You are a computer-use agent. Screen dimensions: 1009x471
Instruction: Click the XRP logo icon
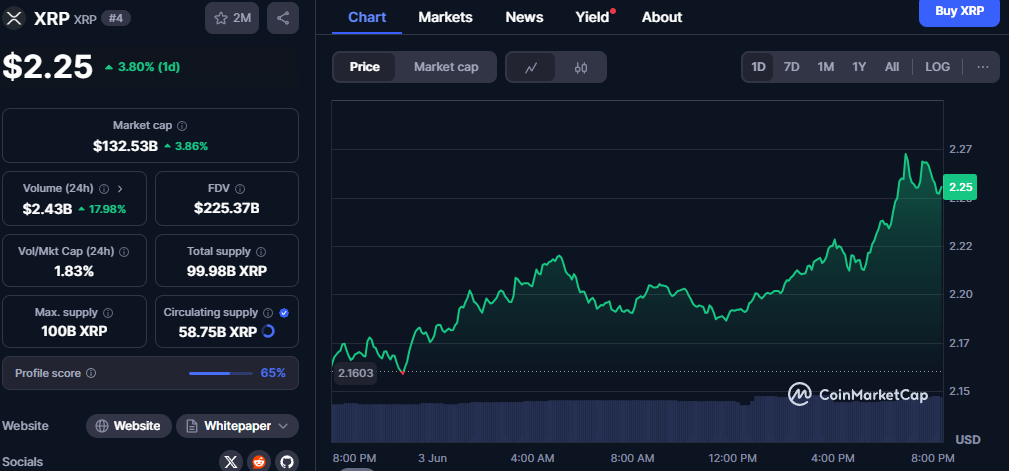pyautogui.click(x=14, y=18)
